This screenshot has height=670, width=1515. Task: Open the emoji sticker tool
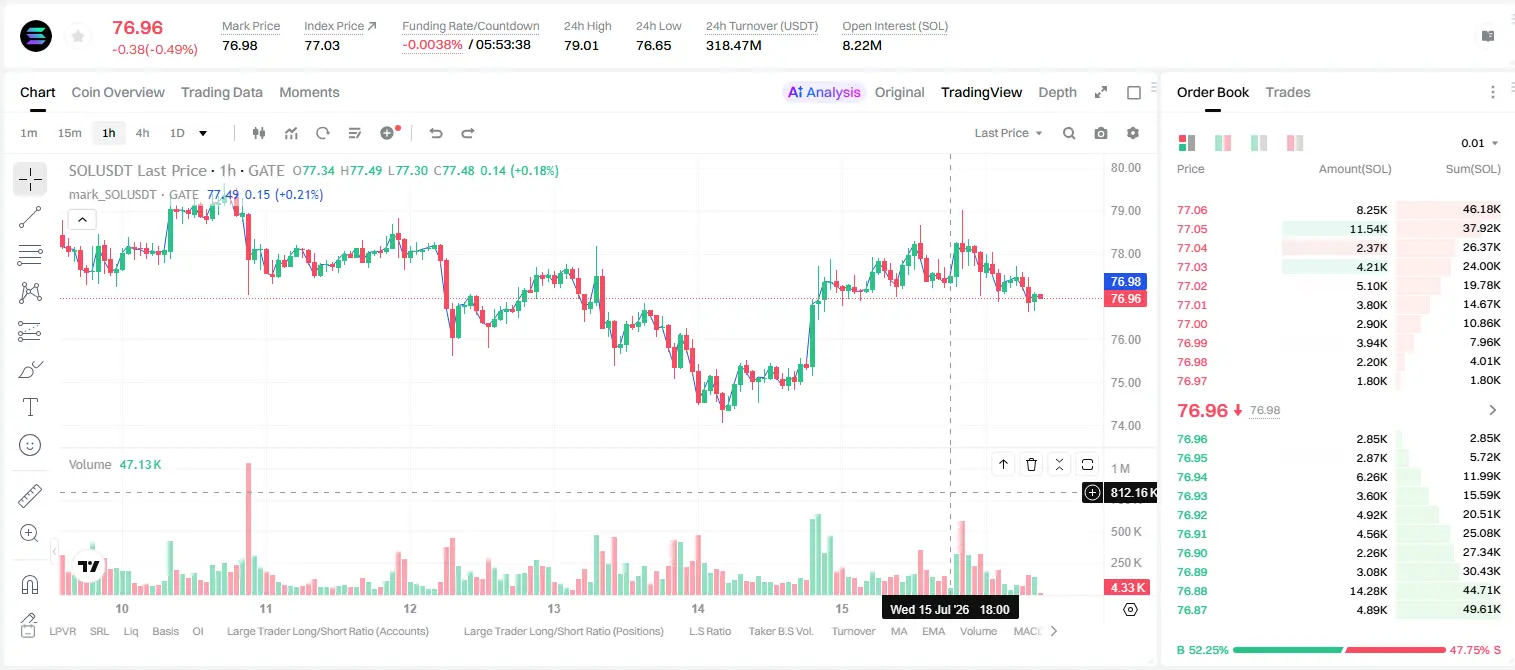pyautogui.click(x=30, y=444)
